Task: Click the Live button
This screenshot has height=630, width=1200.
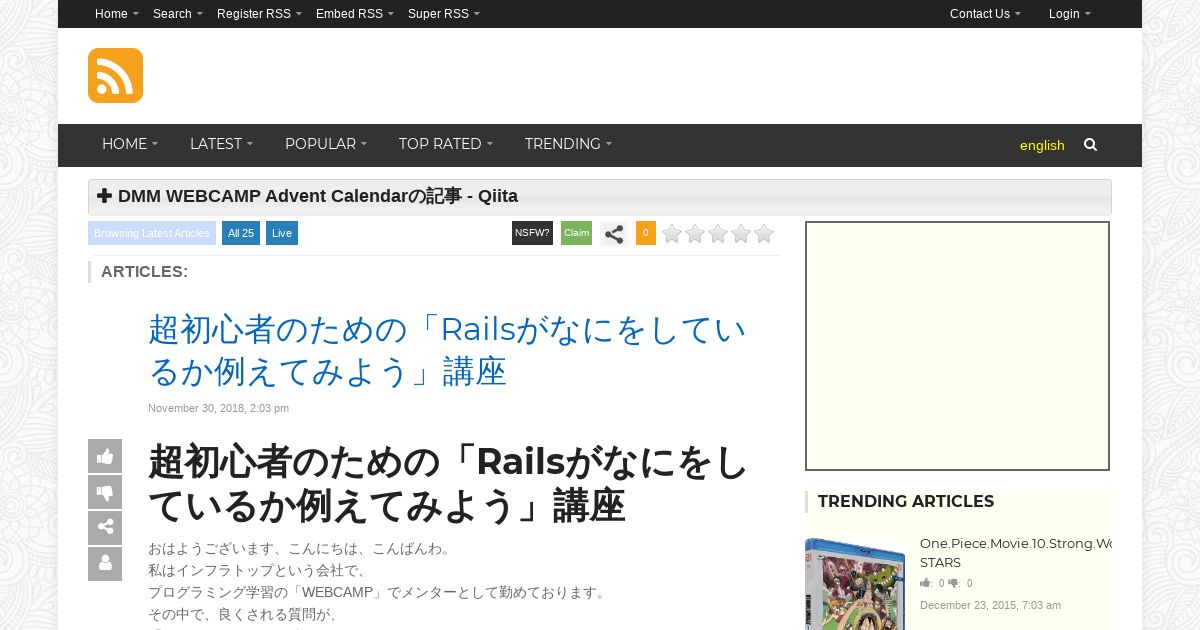Action: pyautogui.click(x=282, y=233)
